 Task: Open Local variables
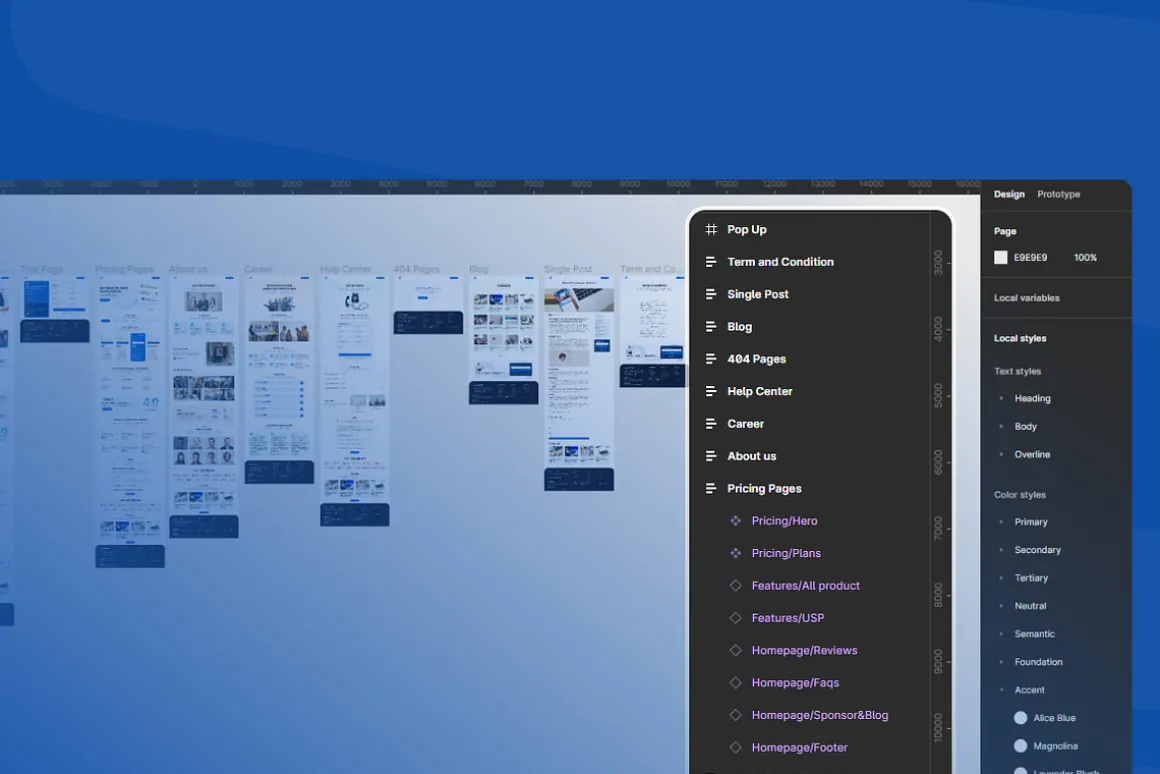(x=1027, y=298)
